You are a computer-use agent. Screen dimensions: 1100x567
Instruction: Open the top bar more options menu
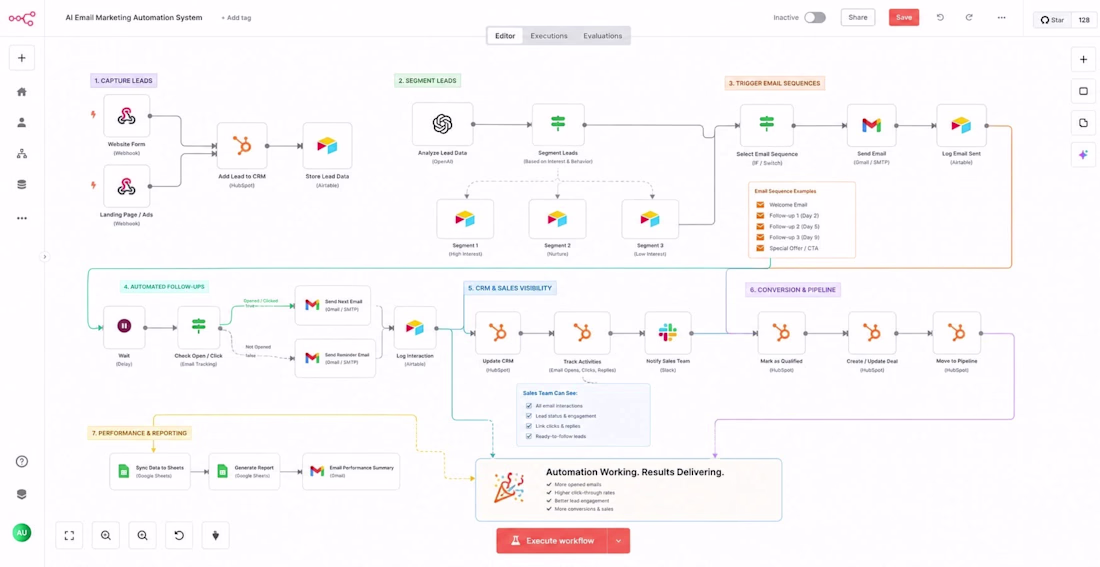[1001, 18]
